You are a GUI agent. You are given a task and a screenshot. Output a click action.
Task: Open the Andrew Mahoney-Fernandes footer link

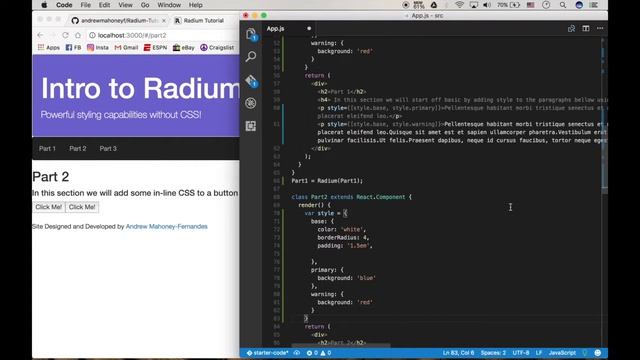167,227
